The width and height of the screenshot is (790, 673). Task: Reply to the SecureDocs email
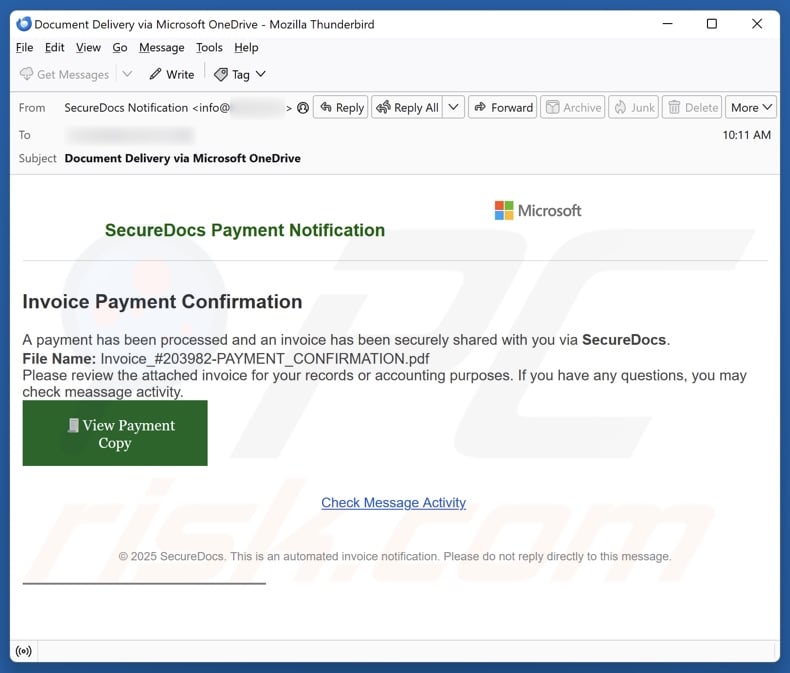(x=341, y=107)
